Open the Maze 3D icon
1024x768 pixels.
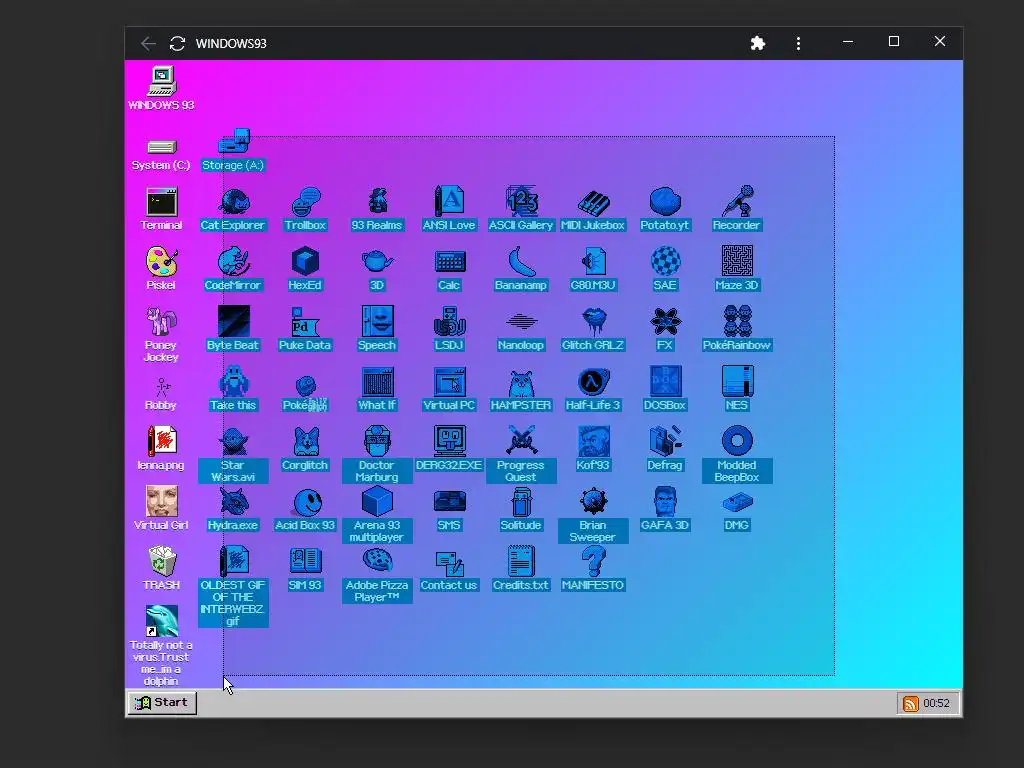737,262
